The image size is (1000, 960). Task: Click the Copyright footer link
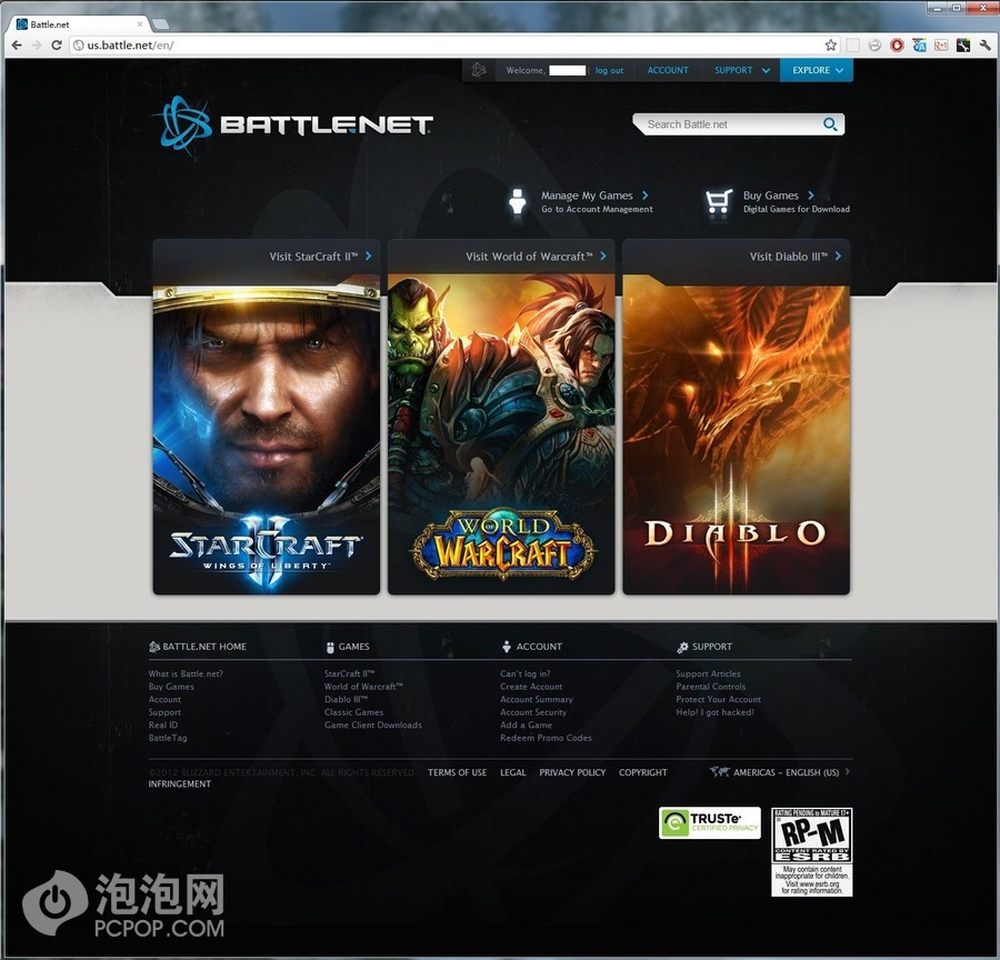click(x=643, y=772)
